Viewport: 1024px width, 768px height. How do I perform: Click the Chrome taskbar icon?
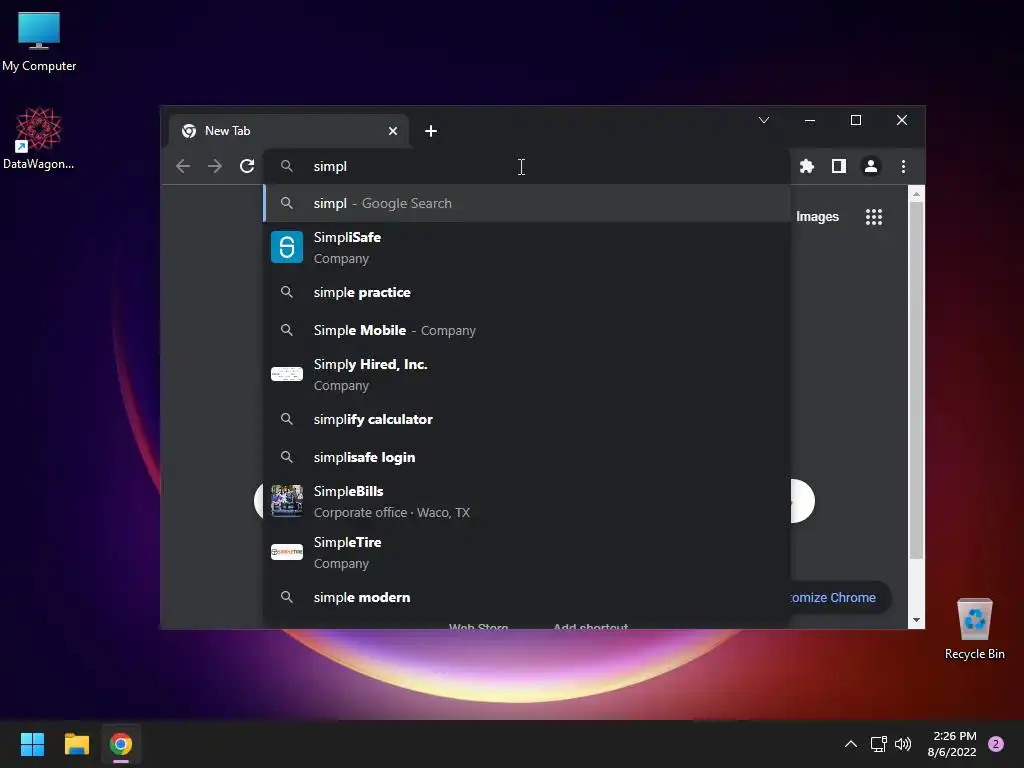121,744
